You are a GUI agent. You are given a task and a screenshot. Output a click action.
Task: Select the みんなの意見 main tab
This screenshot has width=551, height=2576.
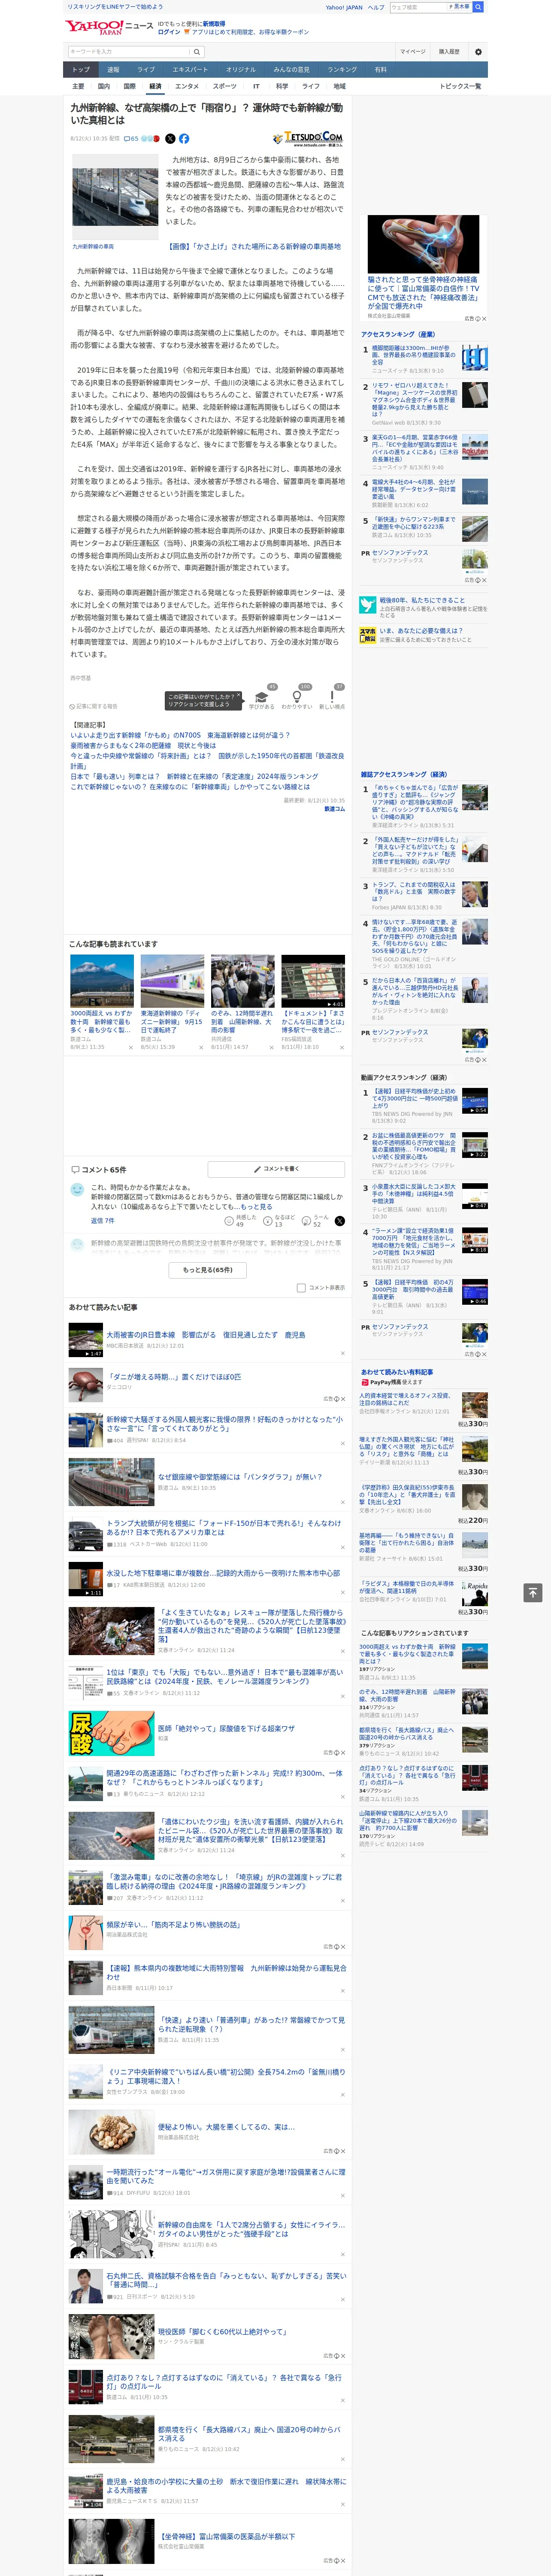tap(292, 70)
